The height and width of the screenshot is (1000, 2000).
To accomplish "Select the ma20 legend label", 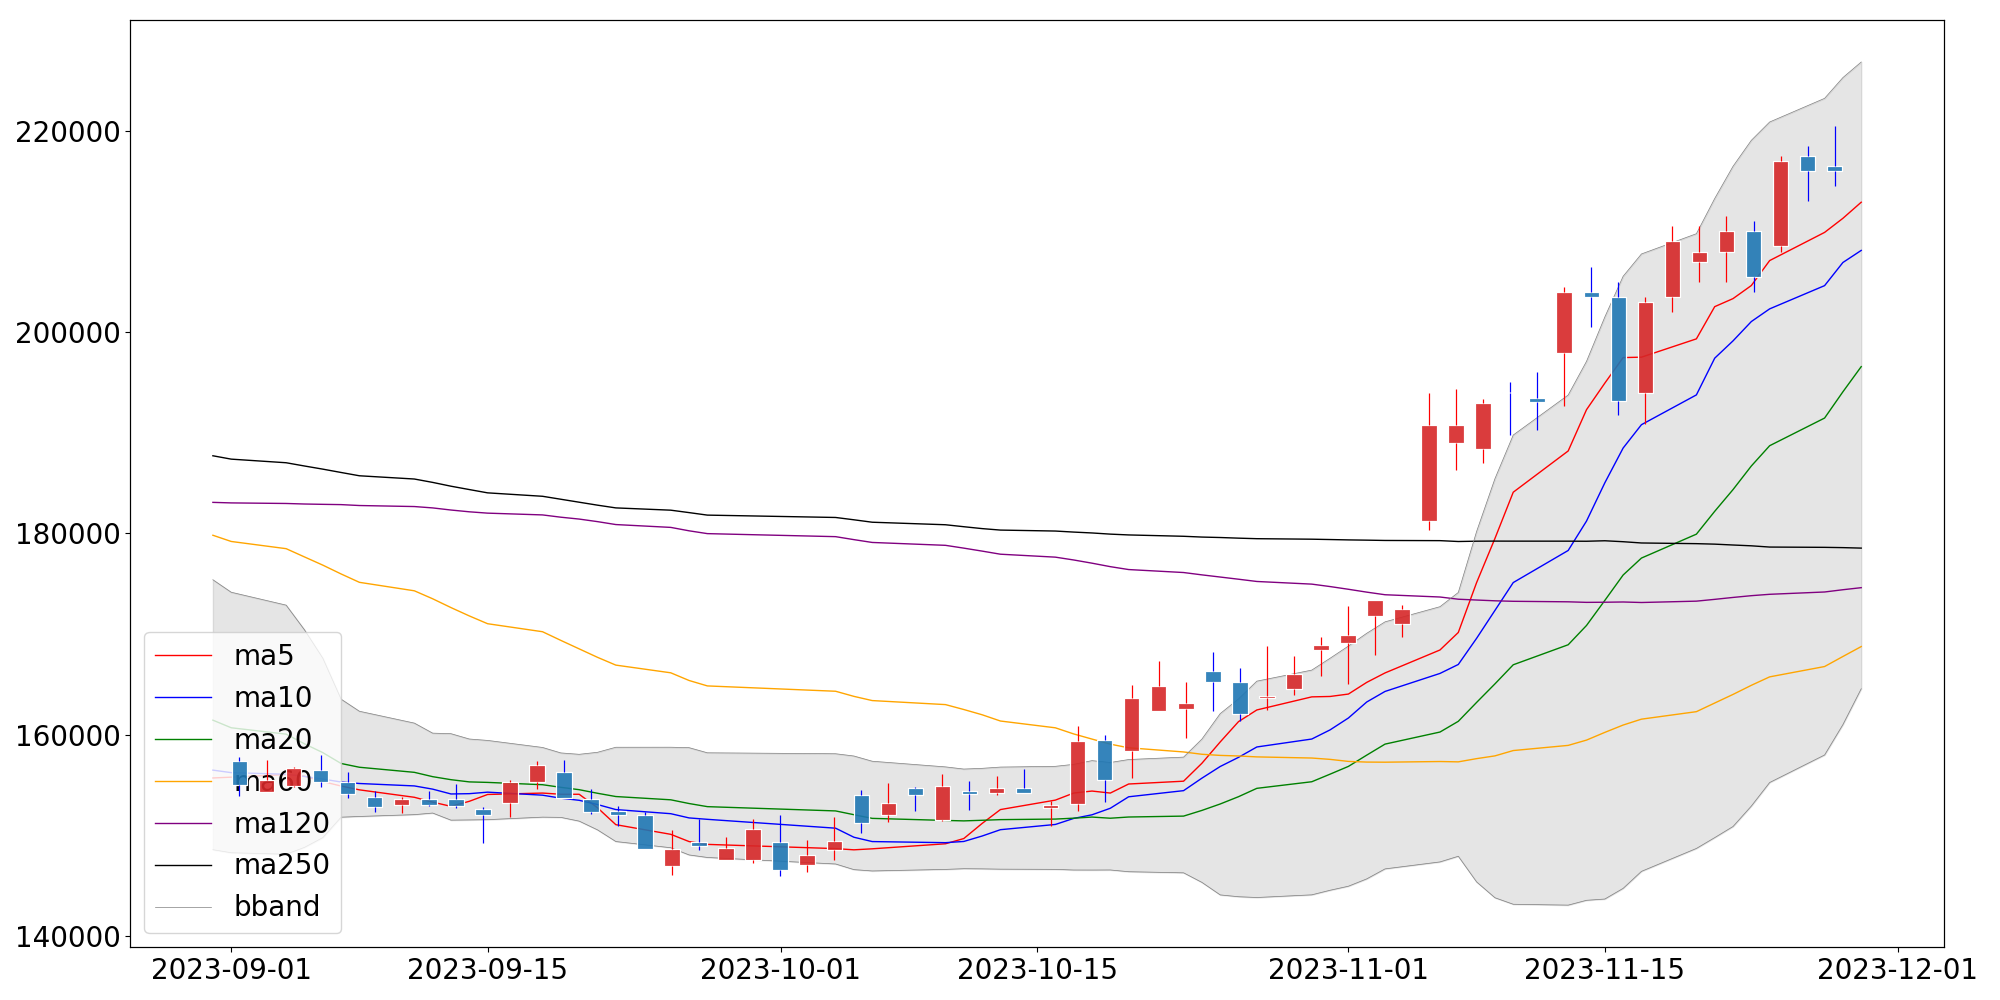I will coord(273,740).
